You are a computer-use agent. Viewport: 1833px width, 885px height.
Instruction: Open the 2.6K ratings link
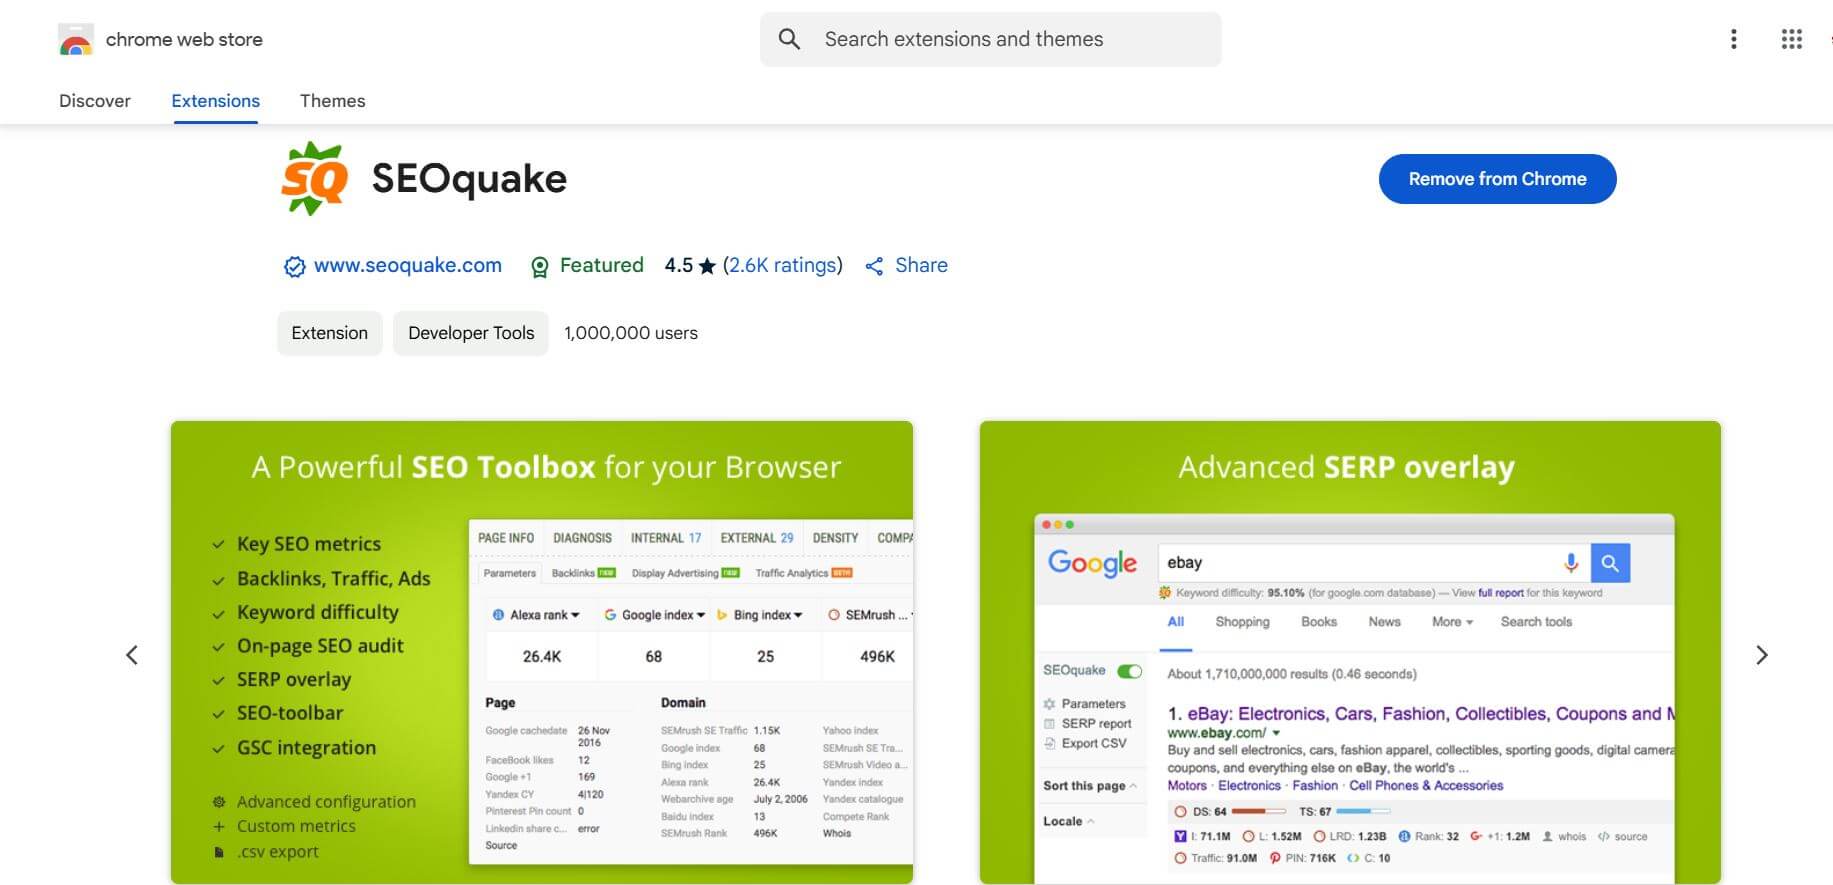[783, 265]
